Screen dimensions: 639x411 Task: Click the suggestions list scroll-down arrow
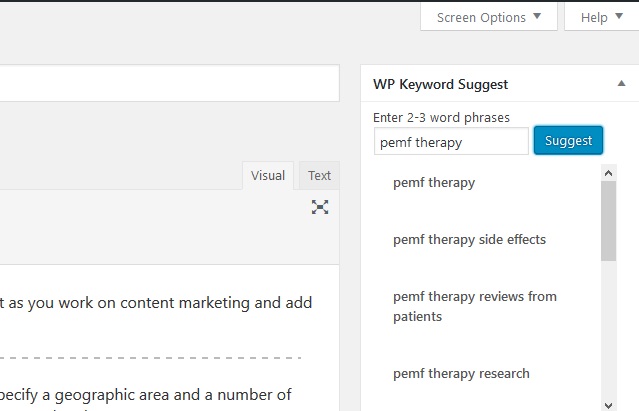tap(608, 405)
